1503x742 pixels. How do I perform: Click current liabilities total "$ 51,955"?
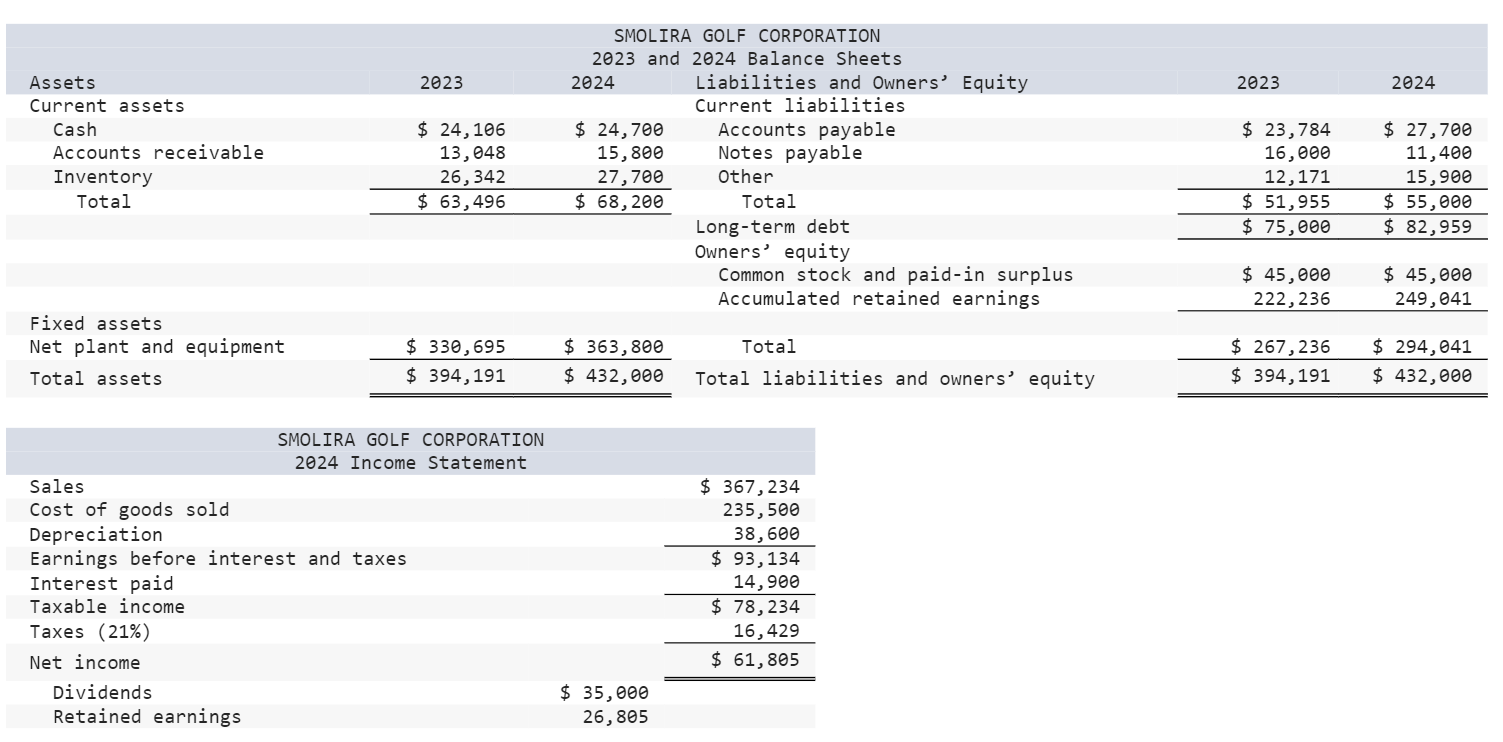[x=1286, y=201]
